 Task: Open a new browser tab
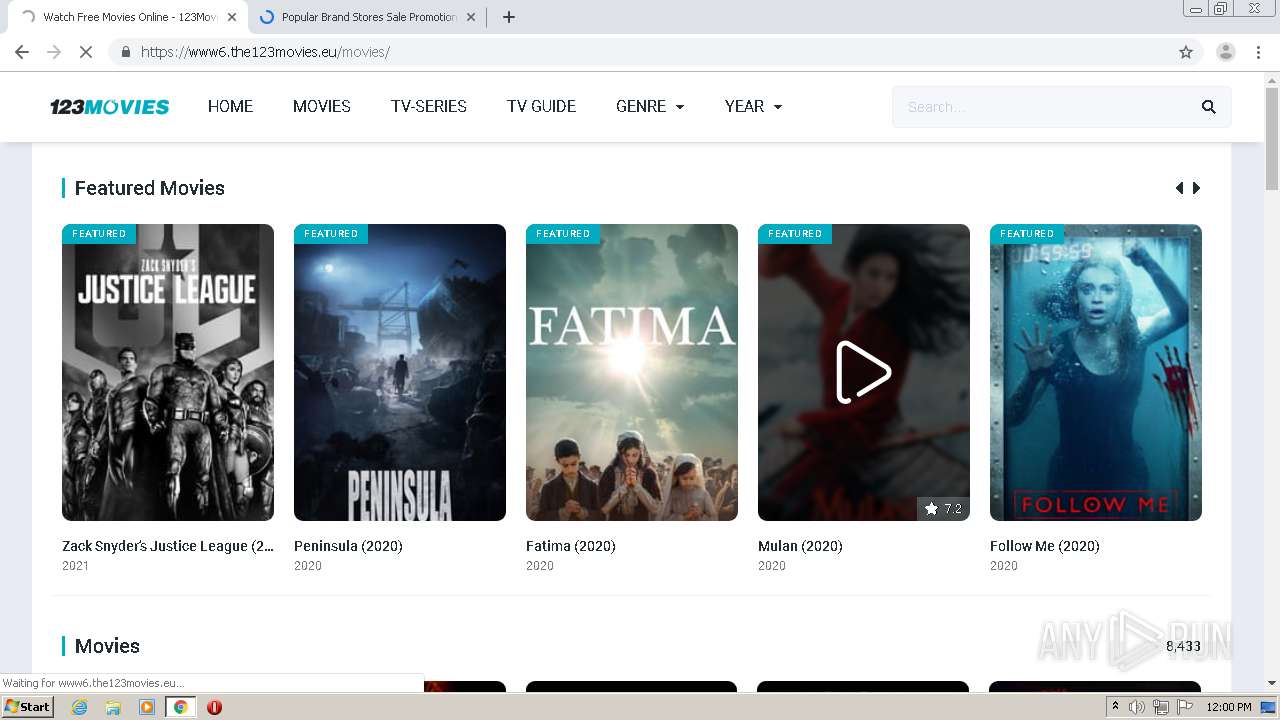(508, 17)
